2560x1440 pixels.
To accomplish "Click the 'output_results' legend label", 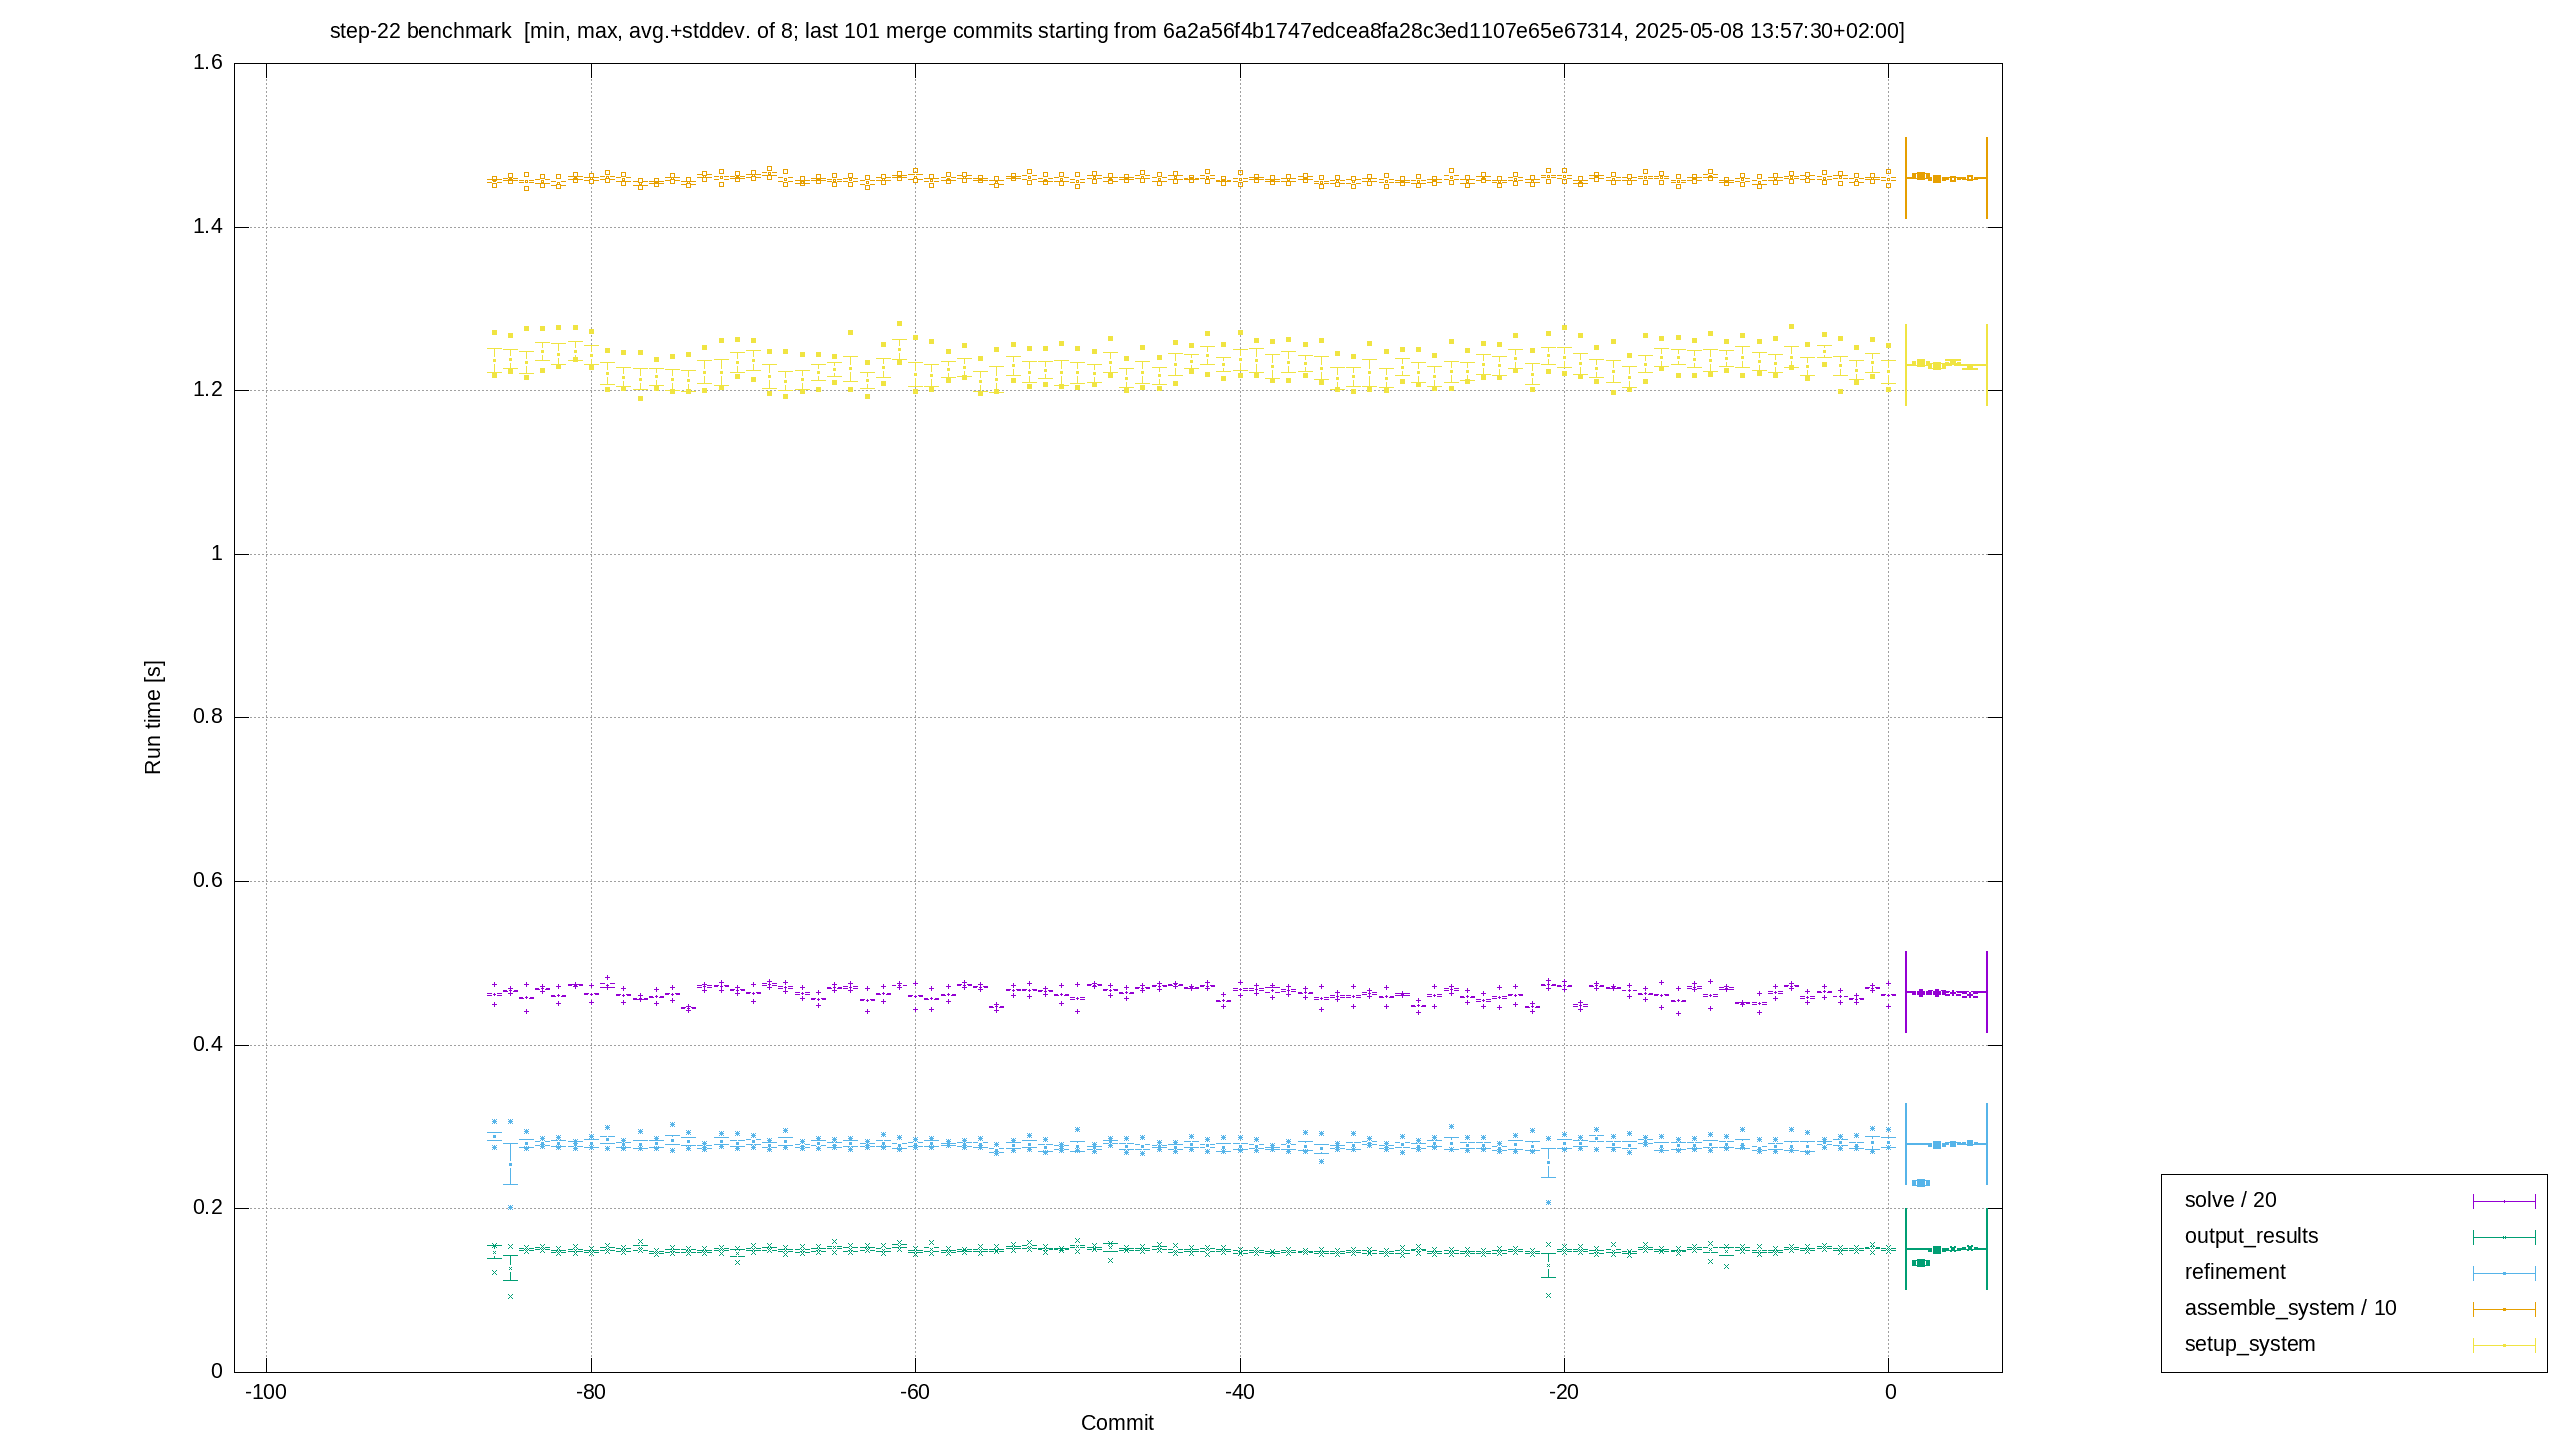I will pos(2251,1236).
